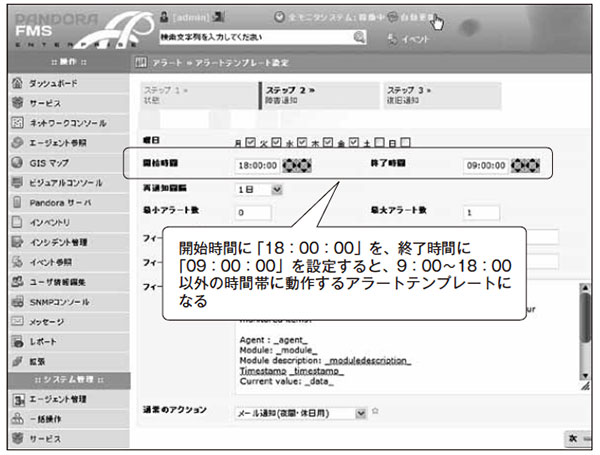This screenshot has width=600, height=455.
Task: Click the admin user icon in header
Action: pos(164,17)
